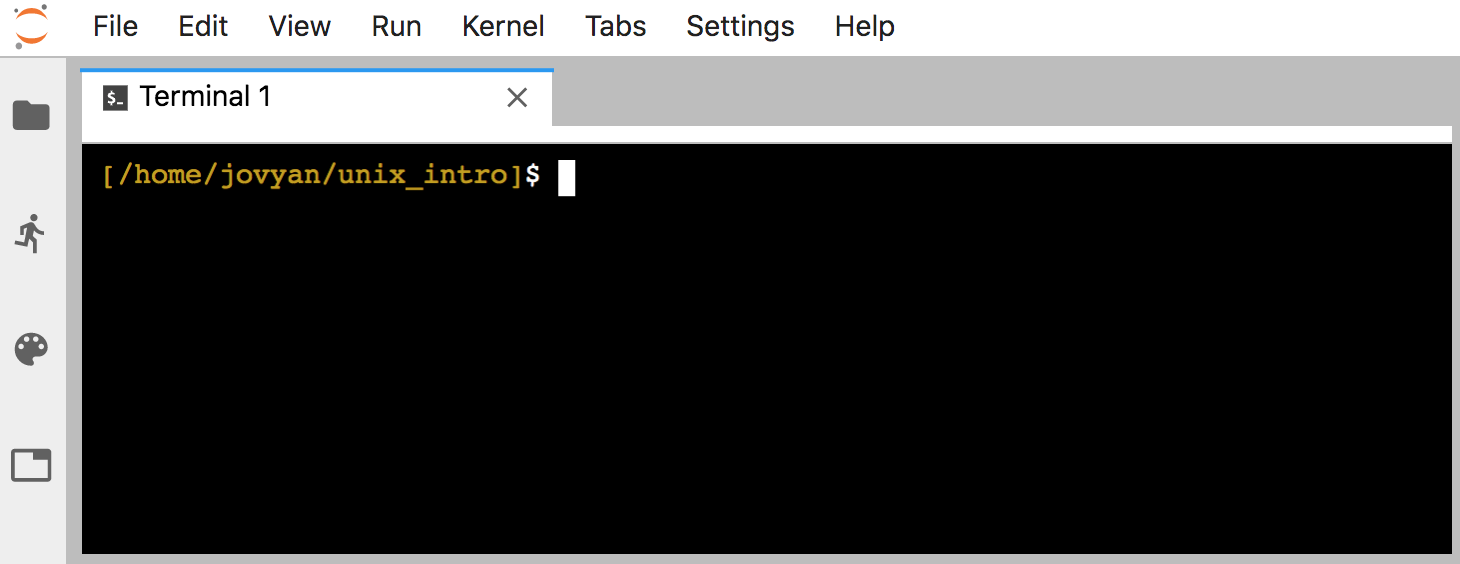Click the terminal icon in Terminal 1 tab
This screenshot has height=564, width=1460.
coord(116,98)
